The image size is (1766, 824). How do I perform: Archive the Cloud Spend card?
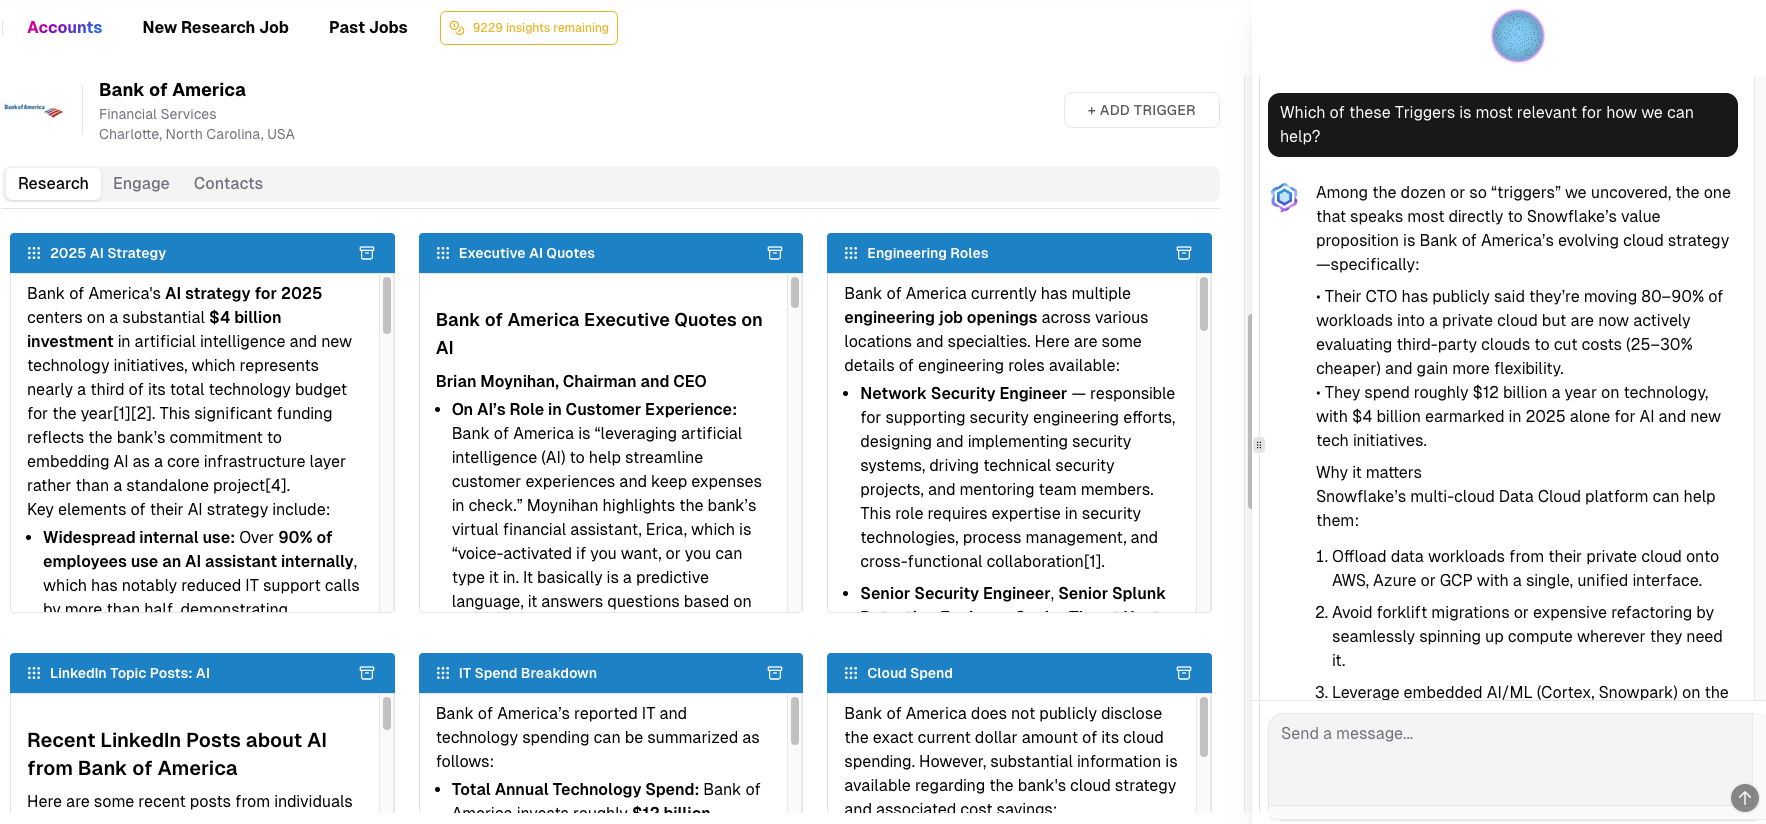(x=1183, y=673)
